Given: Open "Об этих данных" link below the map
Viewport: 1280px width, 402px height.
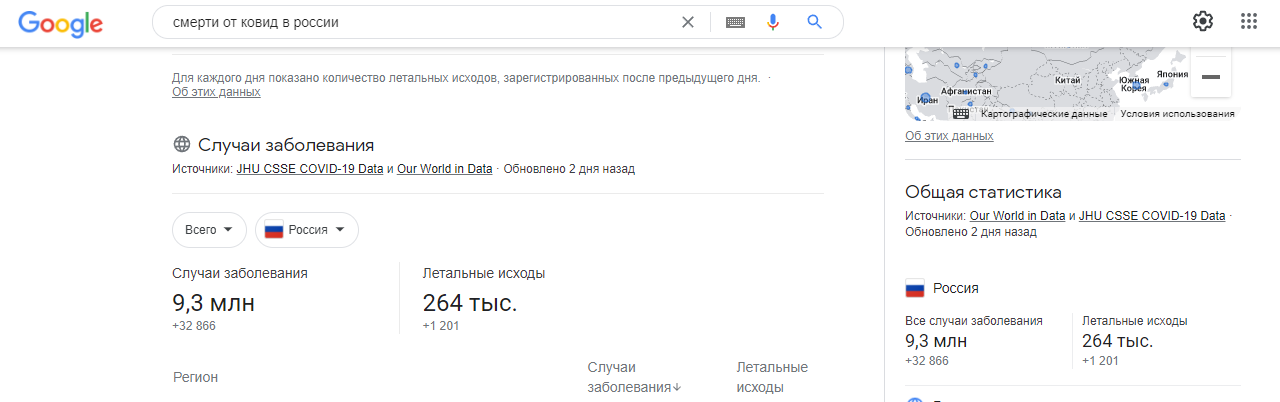Looking at the screenshot, I should pos(949,136).
